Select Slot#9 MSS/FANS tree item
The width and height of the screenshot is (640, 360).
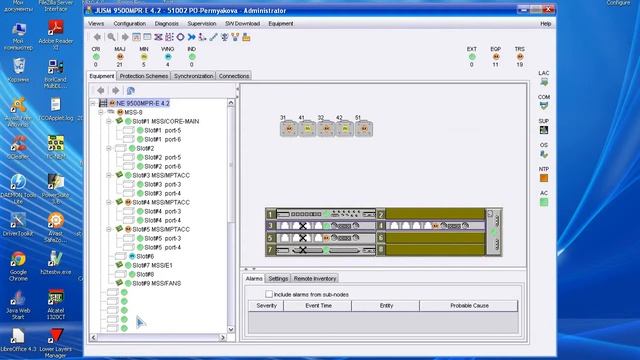point(156,283)
